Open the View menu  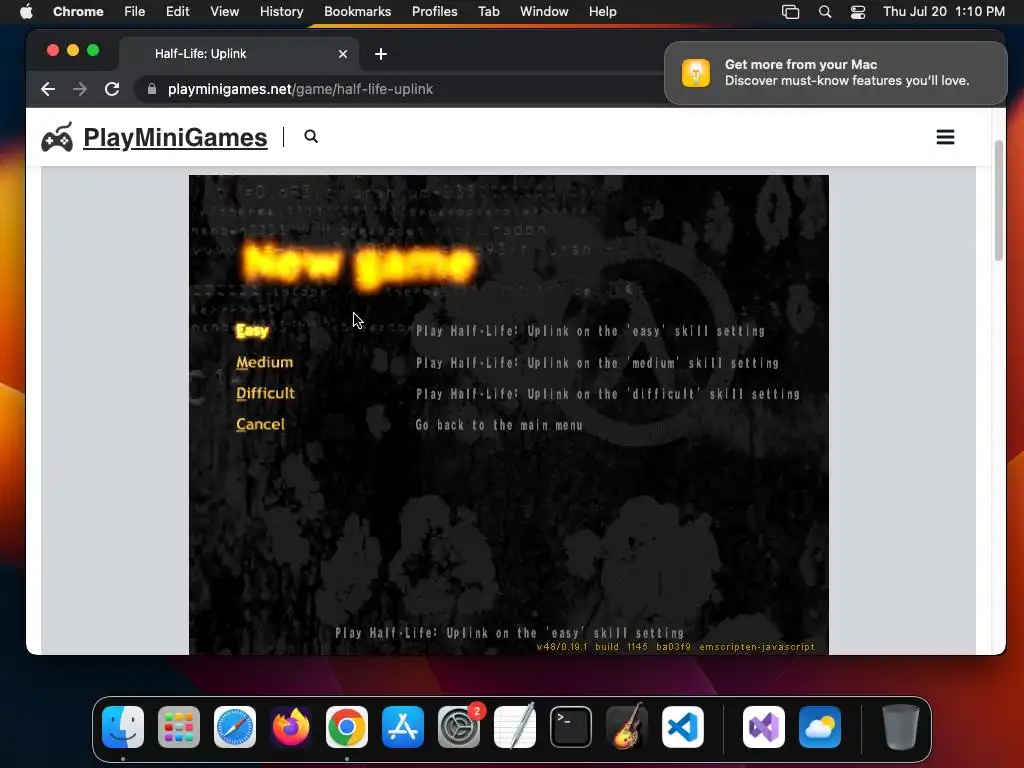coord(225,12)
